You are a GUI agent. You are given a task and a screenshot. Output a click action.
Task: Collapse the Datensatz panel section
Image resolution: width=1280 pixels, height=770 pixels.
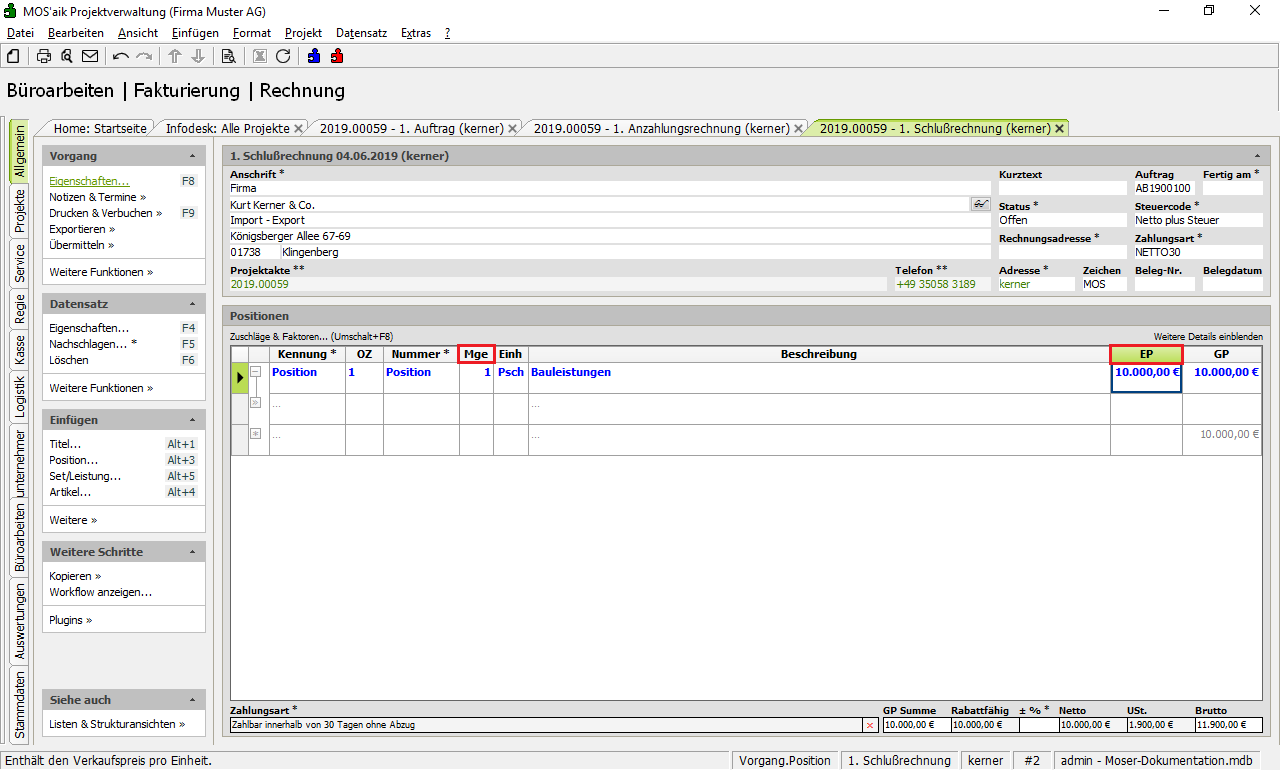pyautogui.click(x=192, y=304)
